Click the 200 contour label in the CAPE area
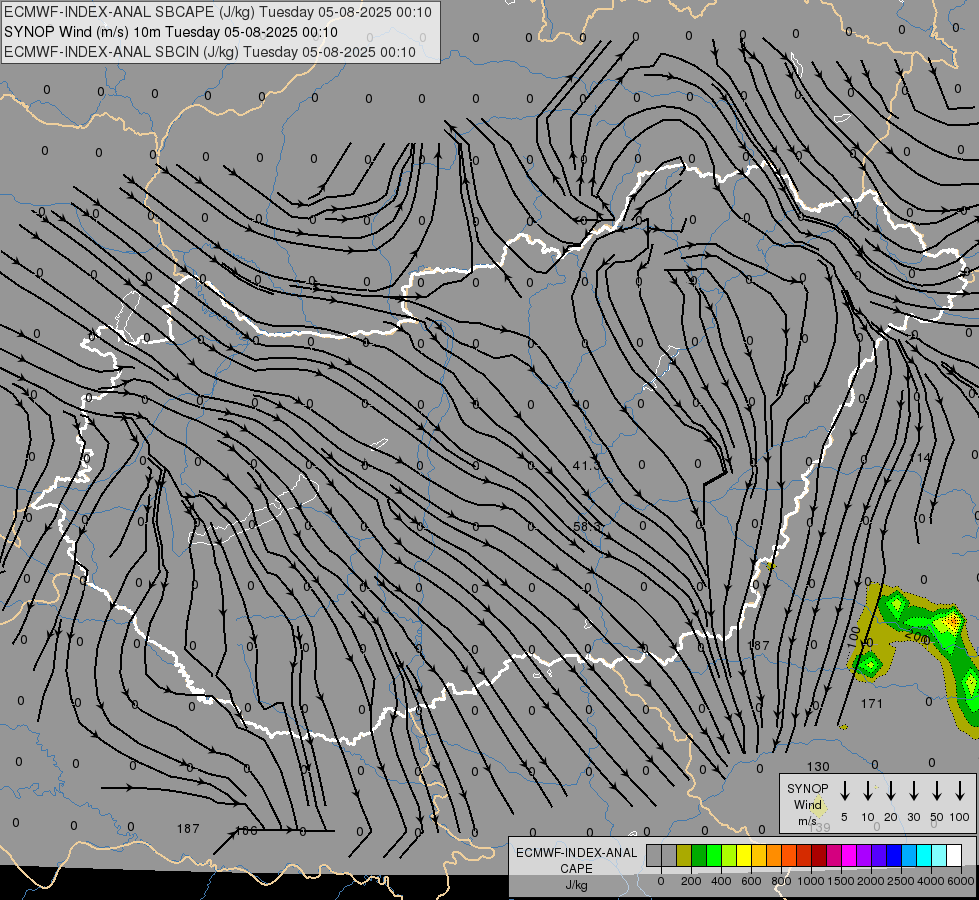Image resolution: width=979 pixels, height=900 pixels. [918, 638]
